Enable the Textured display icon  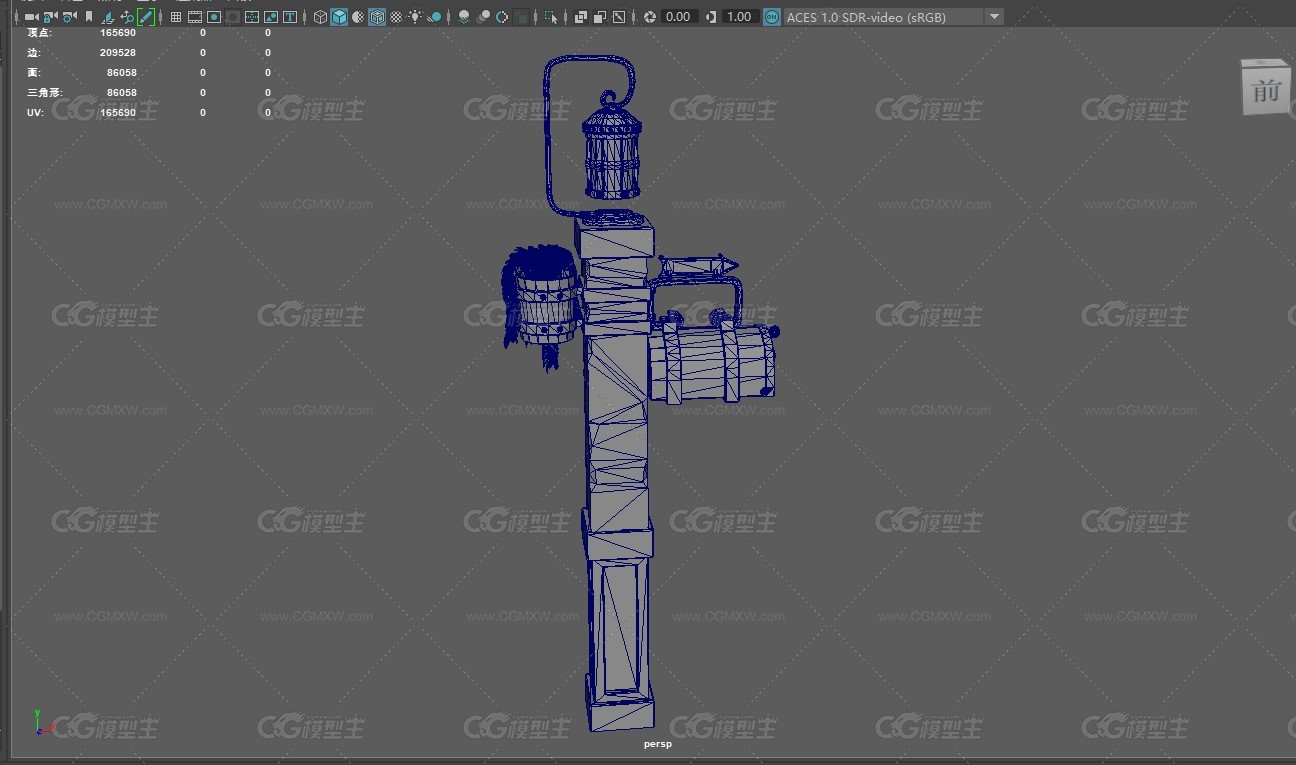396,17
